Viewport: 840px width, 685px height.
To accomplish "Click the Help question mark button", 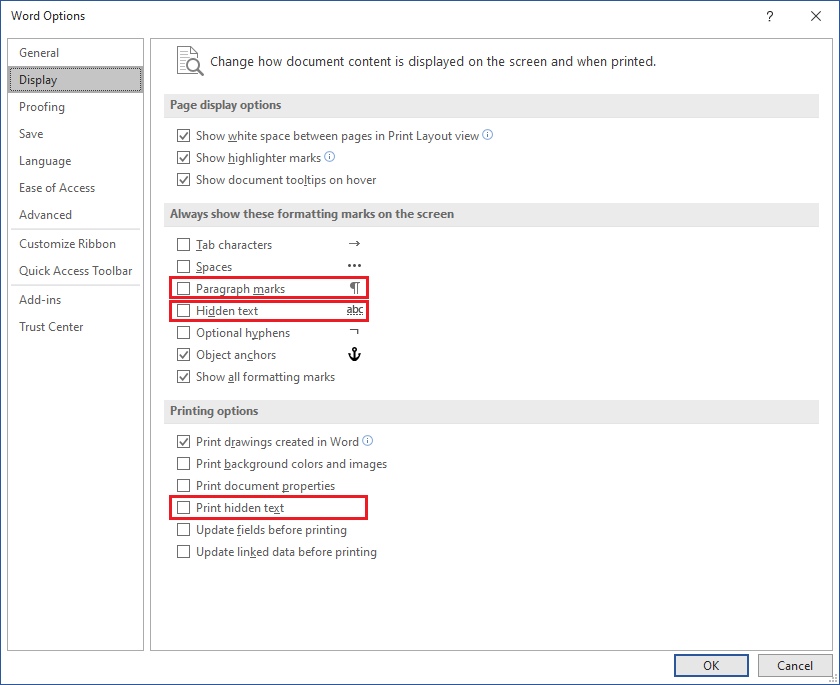I will click(x=769, y=16).
